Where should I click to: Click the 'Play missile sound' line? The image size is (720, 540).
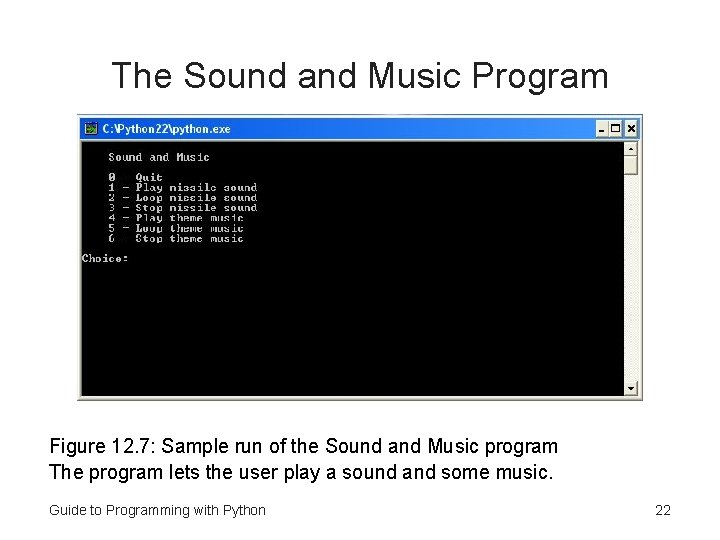[x=183, y=187]
